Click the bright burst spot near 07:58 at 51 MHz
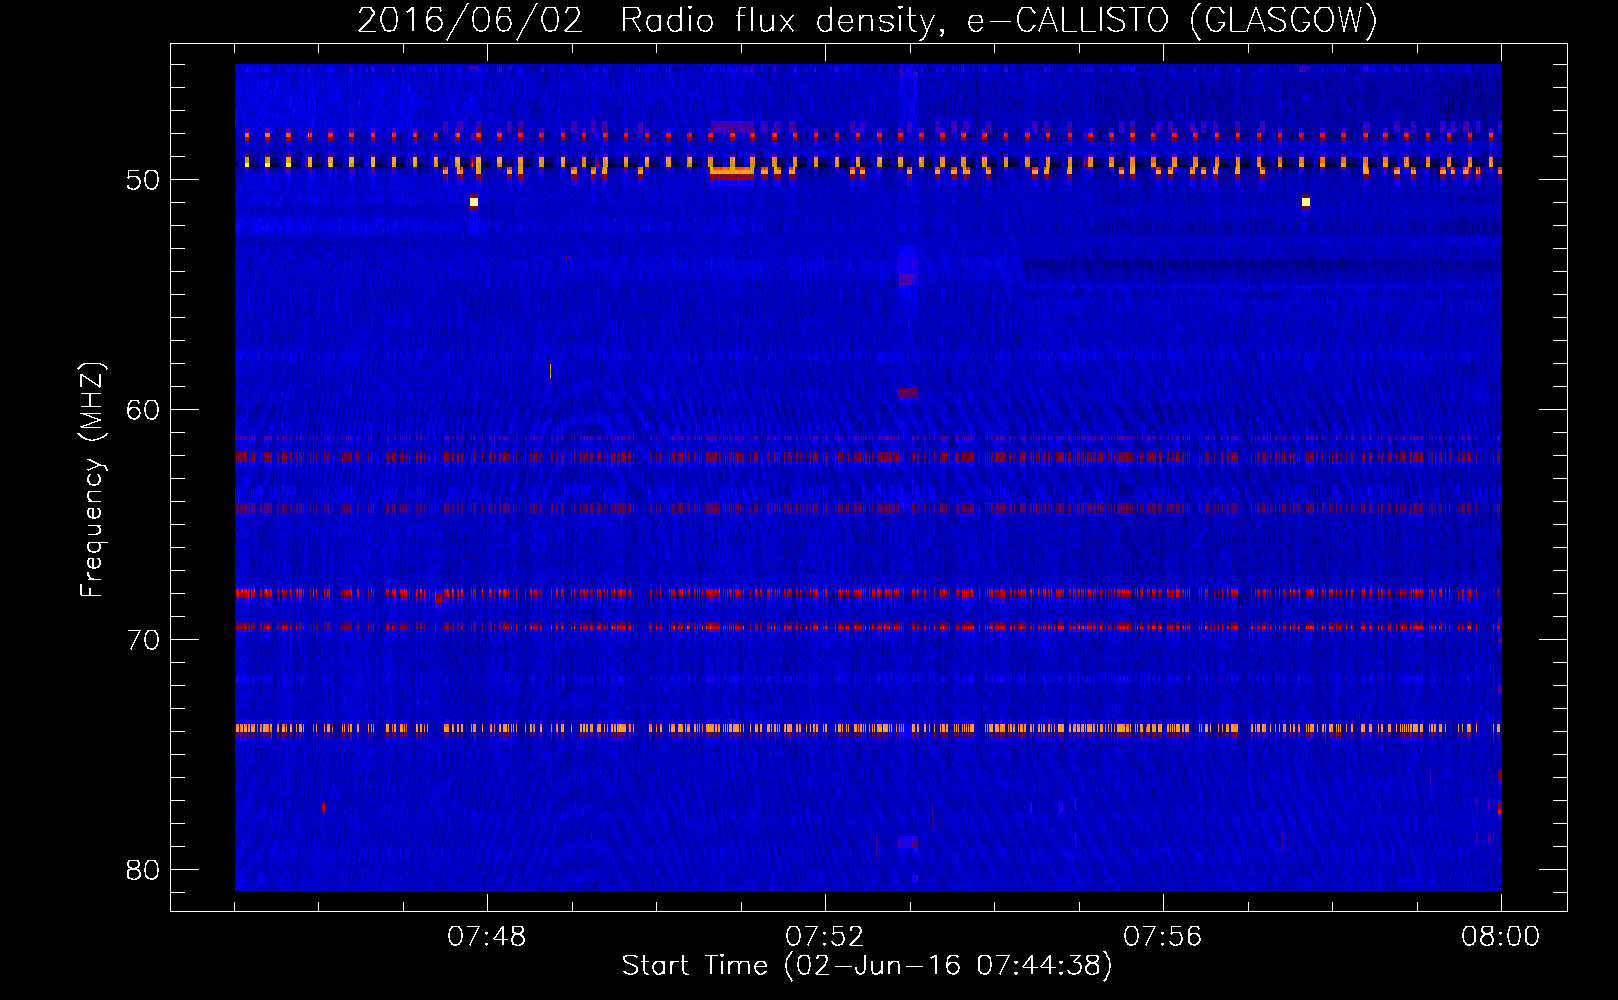Image resolution: width=1618 pixels, height=1000 pixels. [1306, 202]
